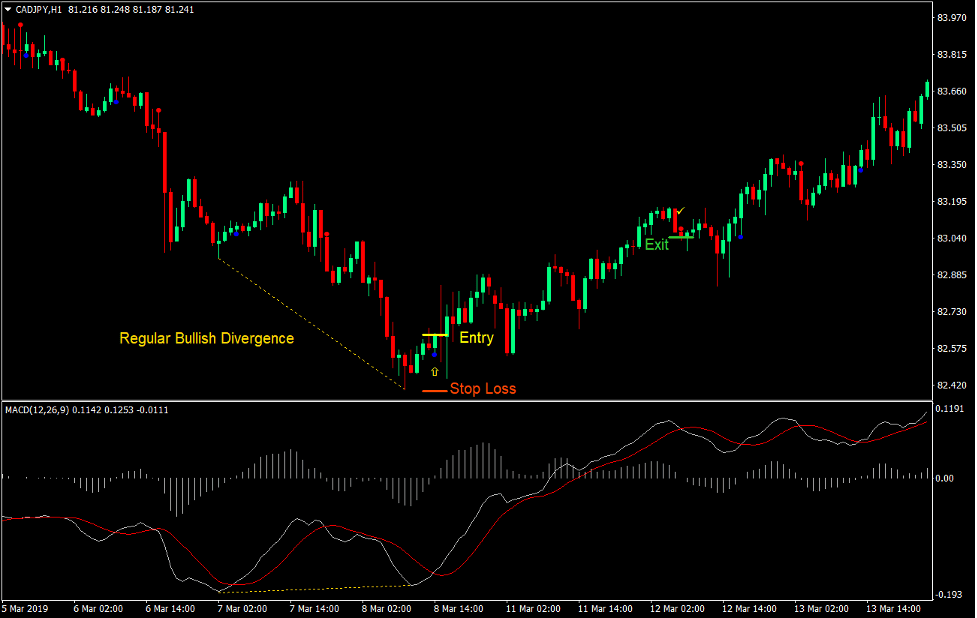Click the 5 Mar 2019 axis label
The width and height of the screenshot is (977, 618).
click(x=25, y=607)
